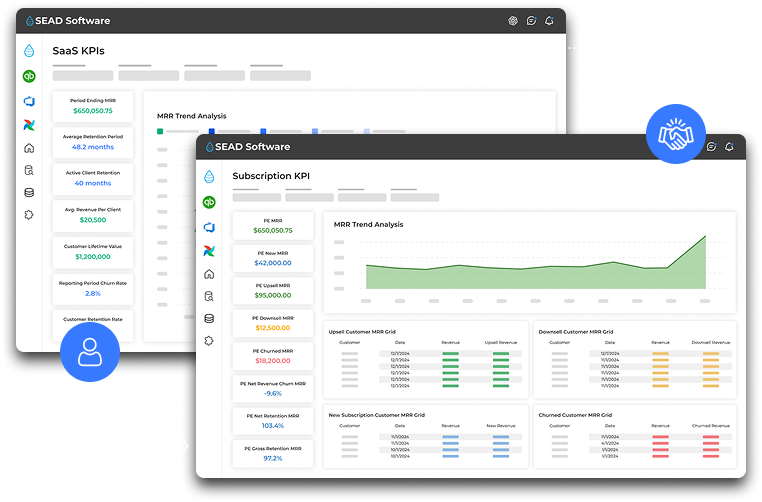The image size is (762, 502).
Task: Click the New Revenue column header
Action: (501, 426)
